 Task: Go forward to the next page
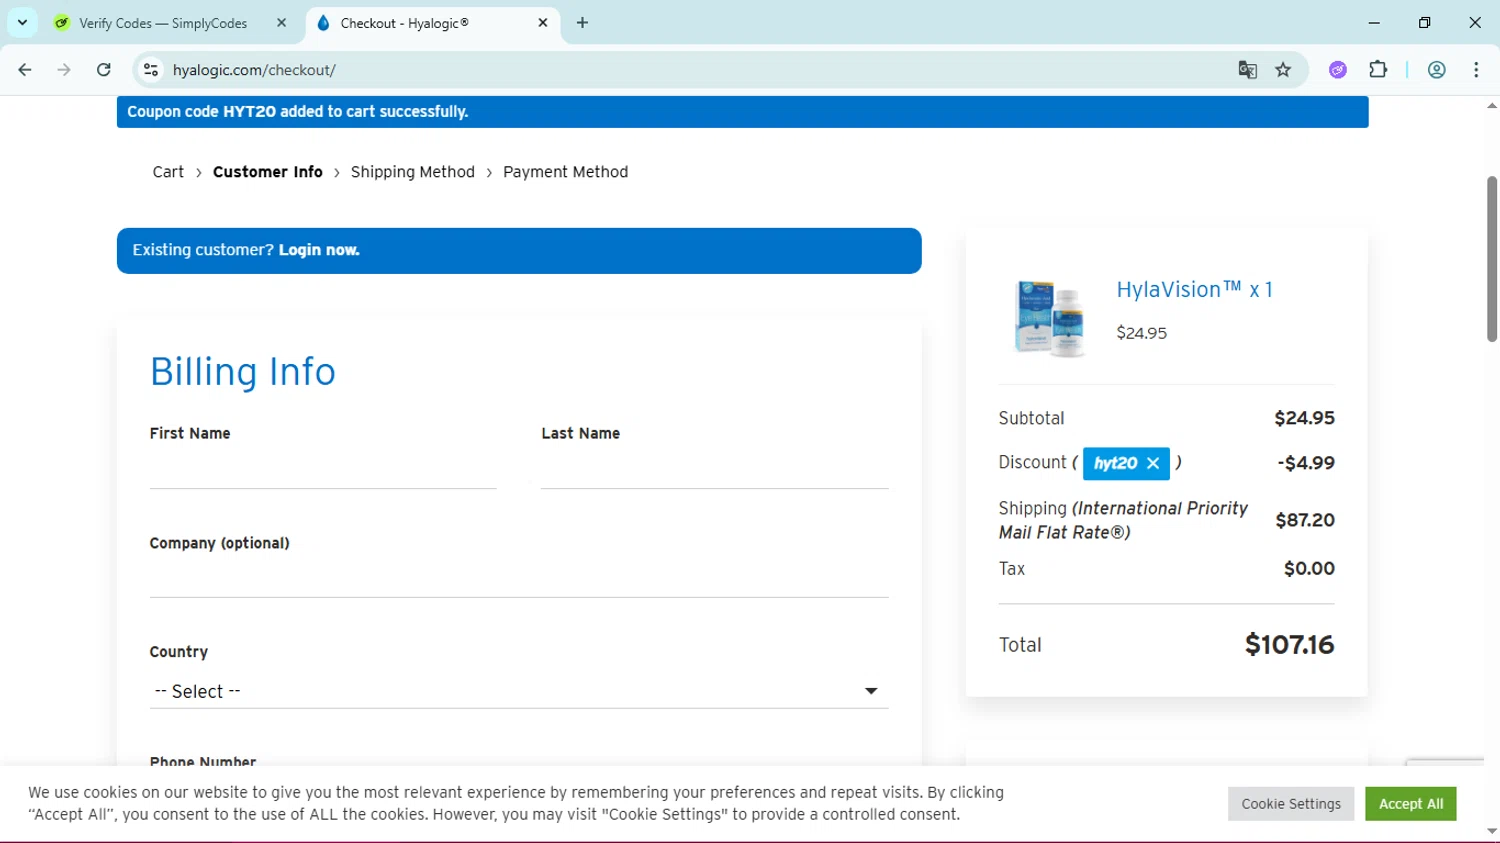tap(64, 70)
